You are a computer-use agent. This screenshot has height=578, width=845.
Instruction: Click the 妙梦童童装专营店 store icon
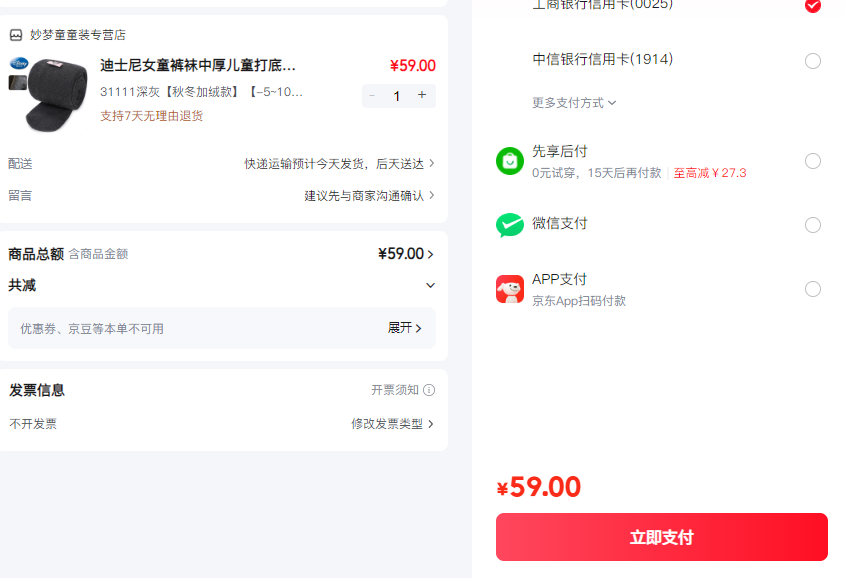(14, 34)
